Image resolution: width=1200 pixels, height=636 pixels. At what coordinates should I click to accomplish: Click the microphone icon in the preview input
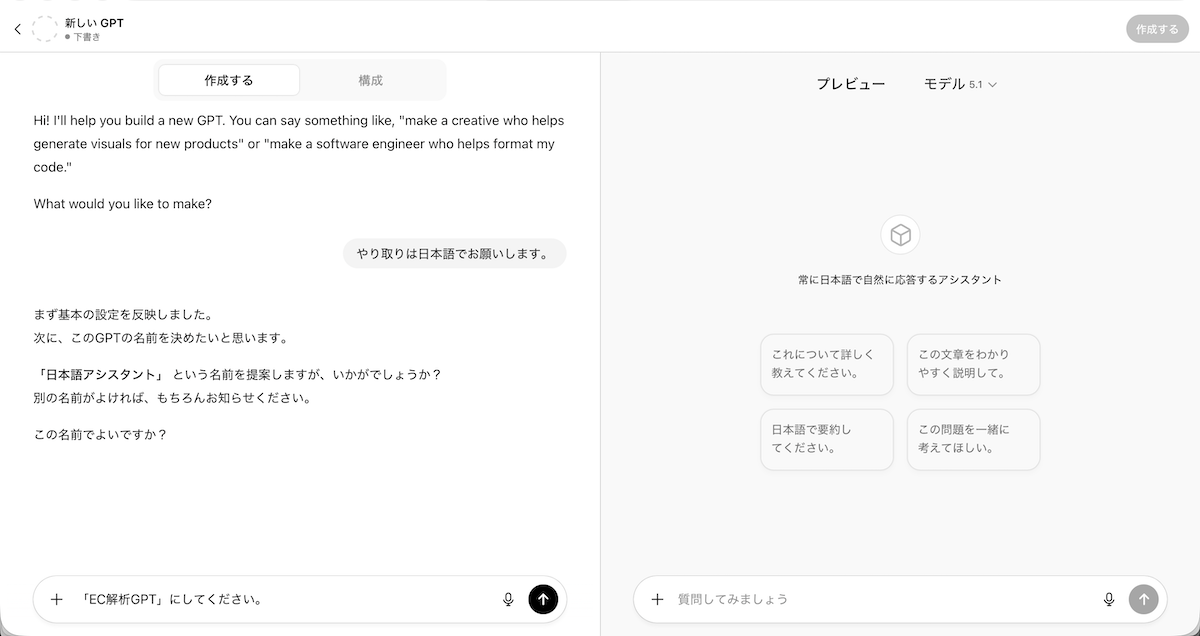pos(1109,599)
